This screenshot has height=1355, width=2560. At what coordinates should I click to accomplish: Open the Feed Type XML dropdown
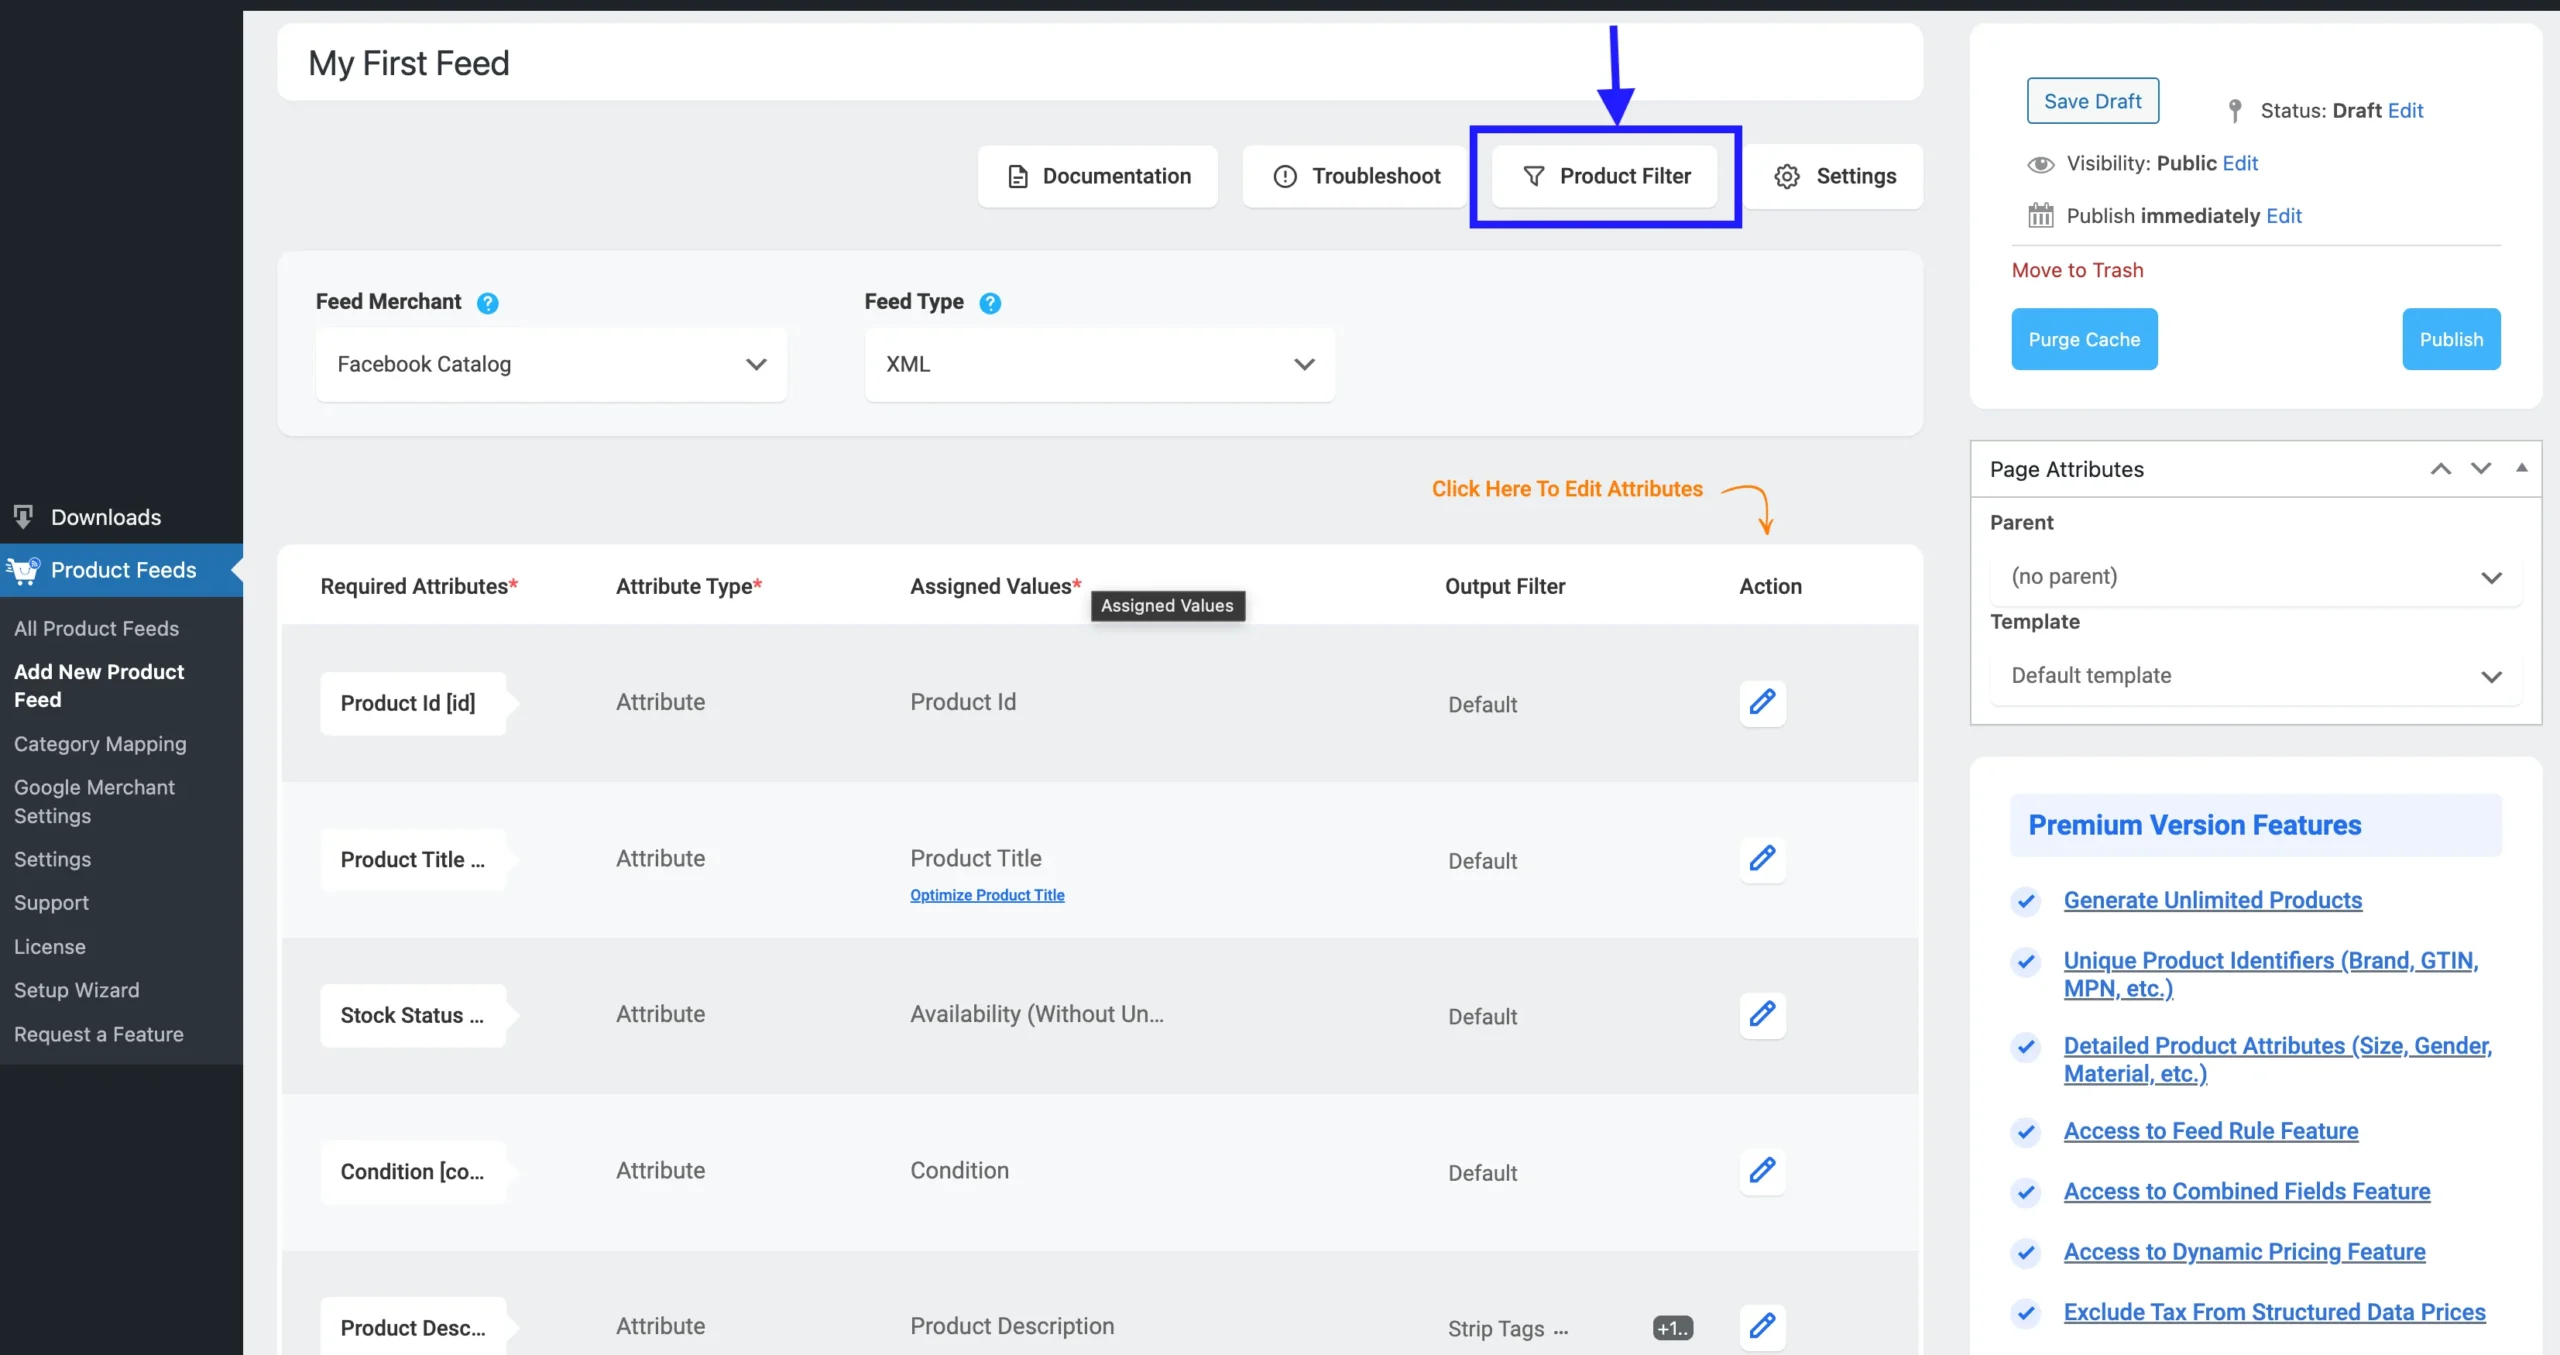pyautogui.click(x=1099, y=365)
